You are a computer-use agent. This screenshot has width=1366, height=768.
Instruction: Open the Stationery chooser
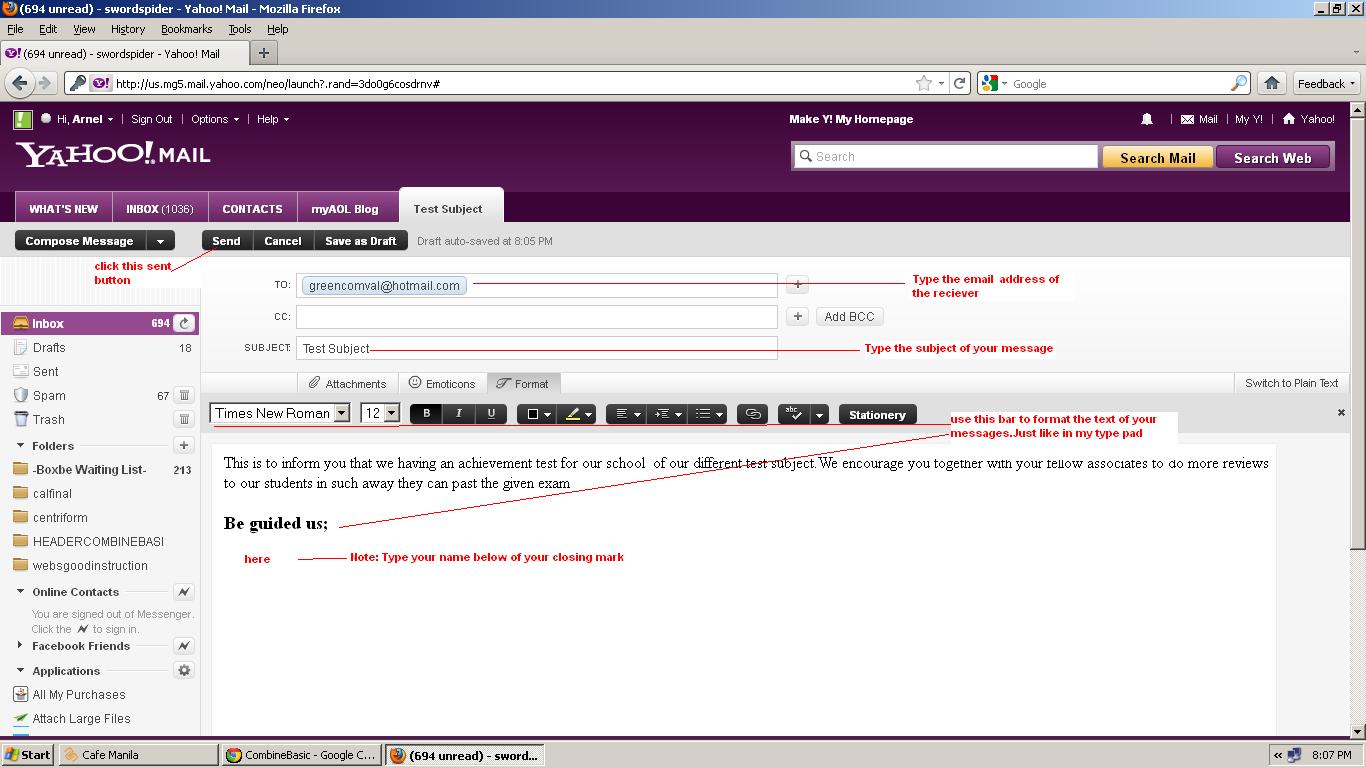(877, 414)
